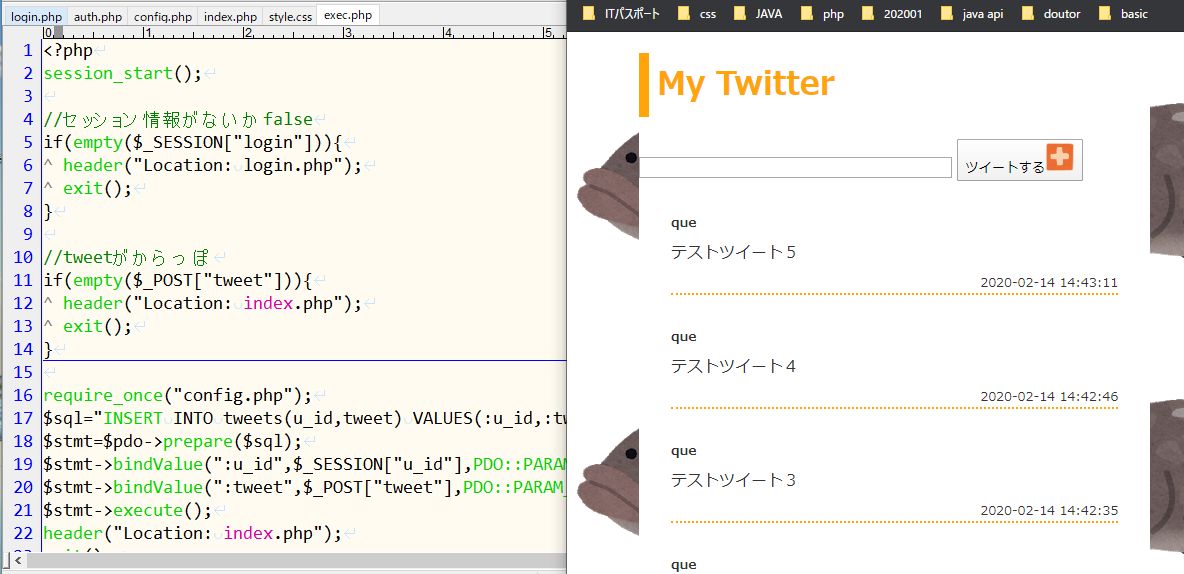Click the bindValue(":tweet" line

(304, 488)
